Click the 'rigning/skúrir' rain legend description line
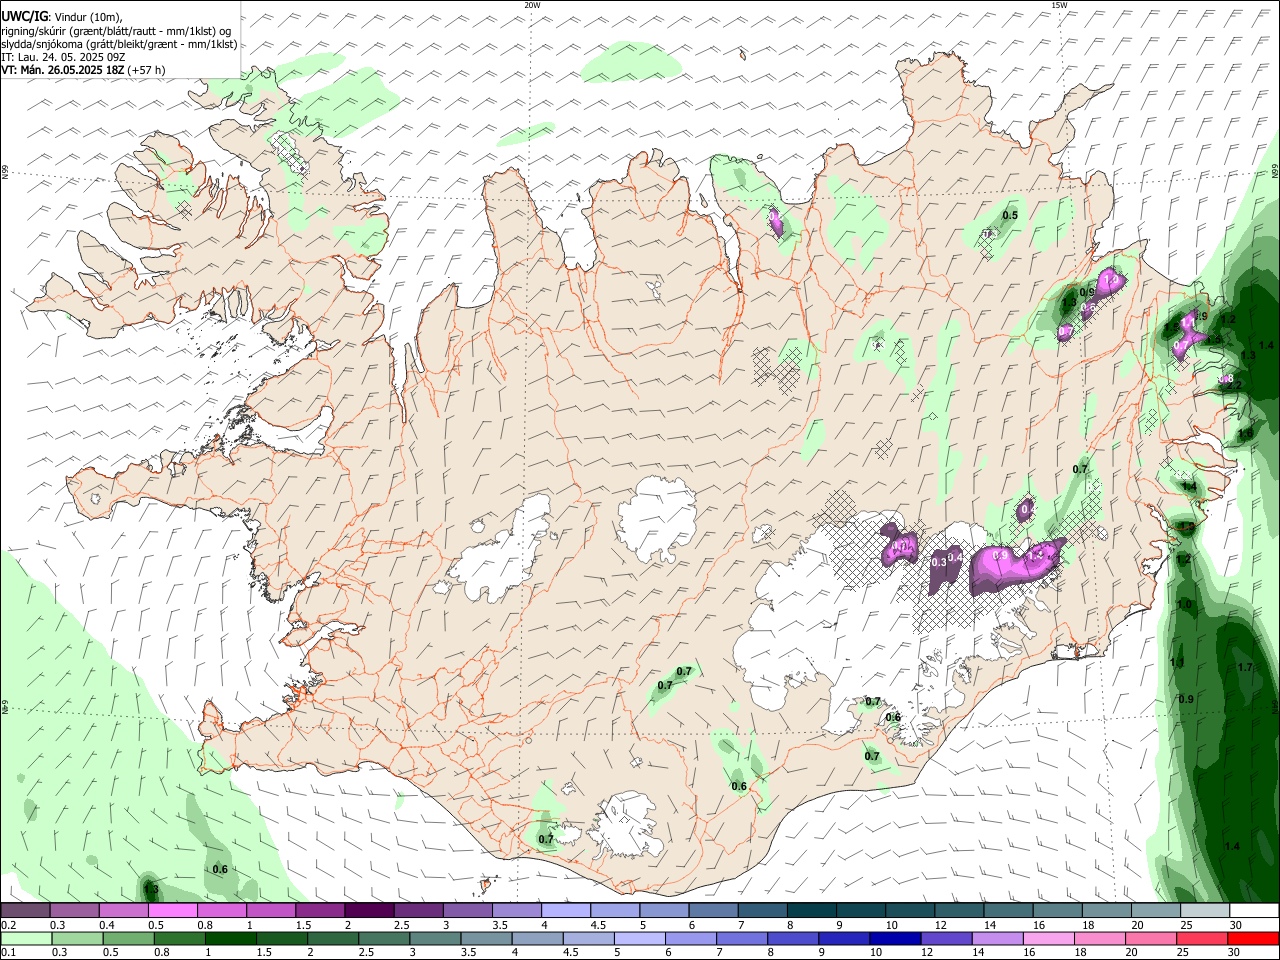Image resolution: width=1280 pixels, height=960 pixels. pos(116,31)
